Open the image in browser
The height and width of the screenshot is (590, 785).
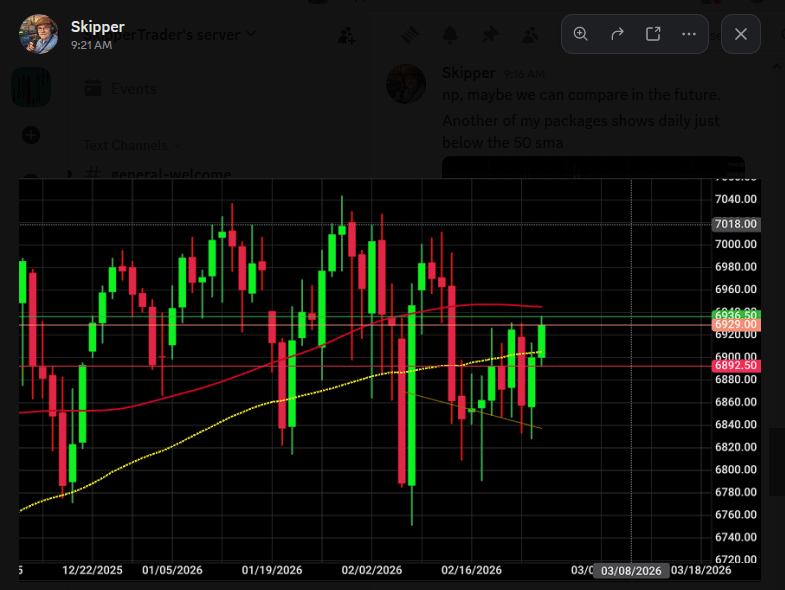click(653, 34)
